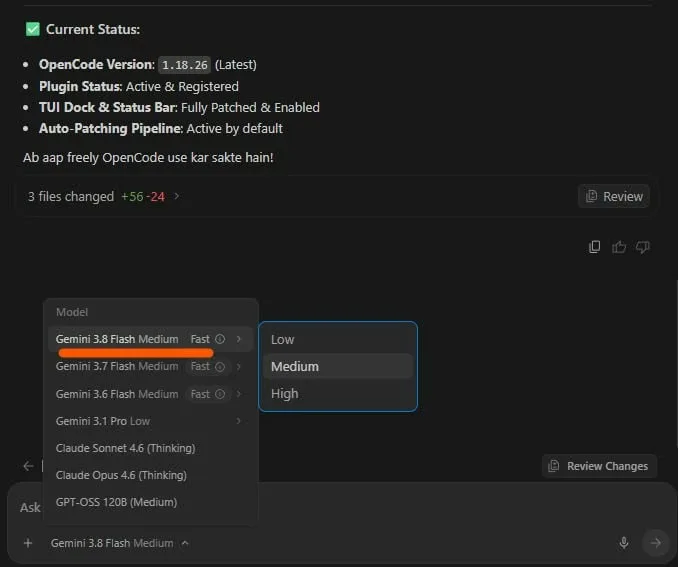Show info for Gemini 3.8 Flash Fast
Screen dimensions: 678x567
[x=220, y=339]
